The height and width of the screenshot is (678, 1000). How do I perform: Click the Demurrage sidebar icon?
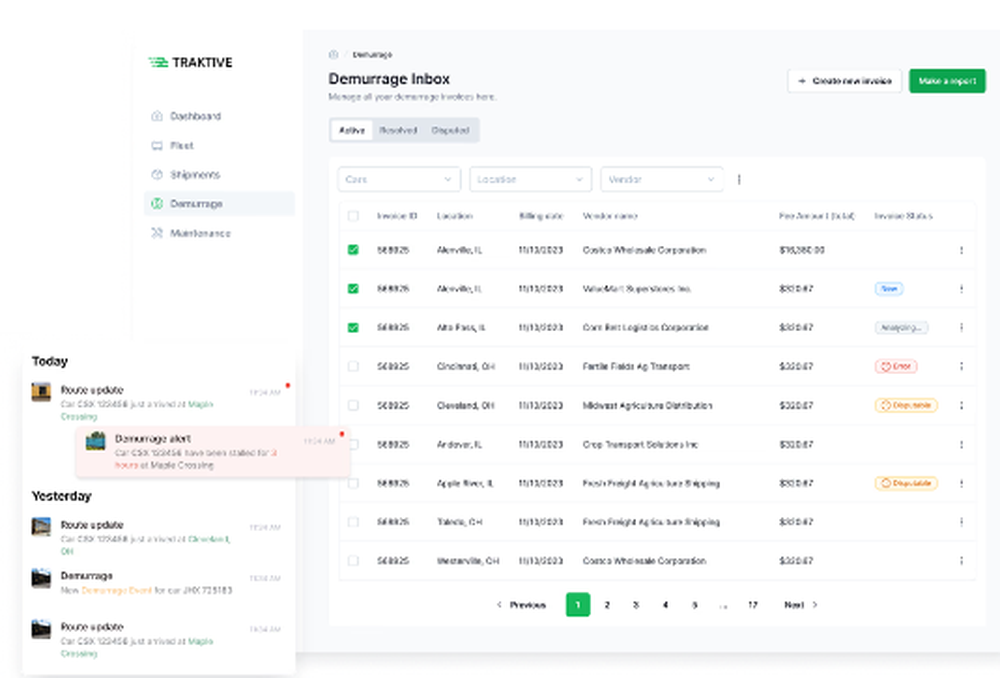[157, 203]
